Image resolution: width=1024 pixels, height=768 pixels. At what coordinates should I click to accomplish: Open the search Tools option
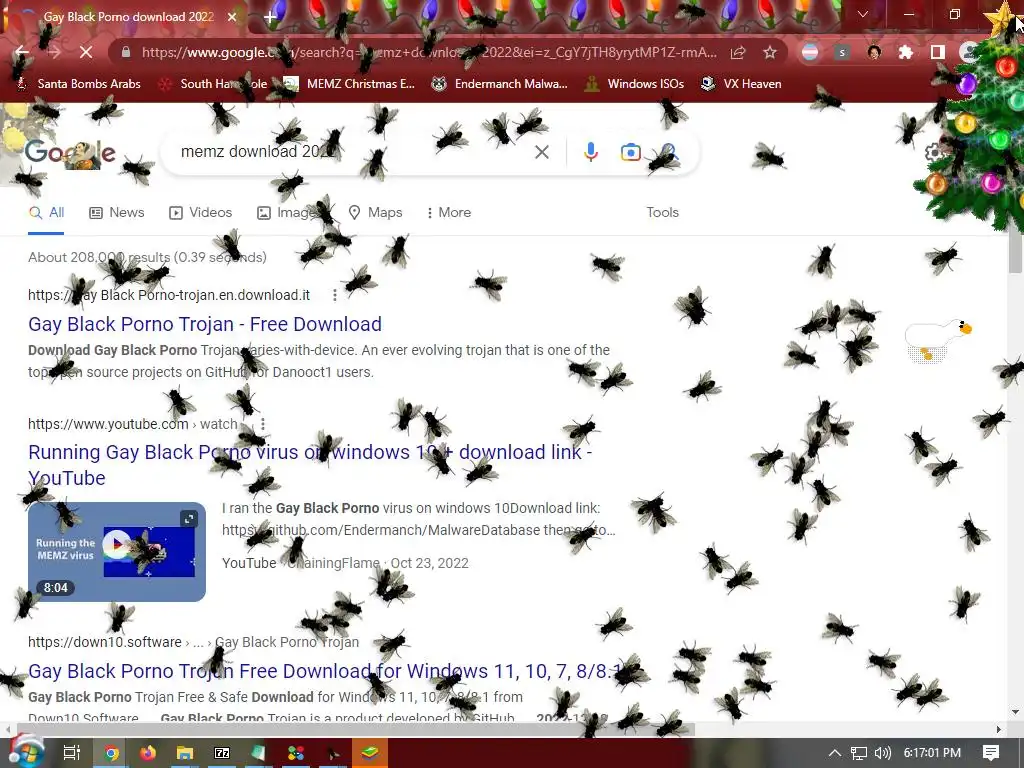click(x=662, y=212)
